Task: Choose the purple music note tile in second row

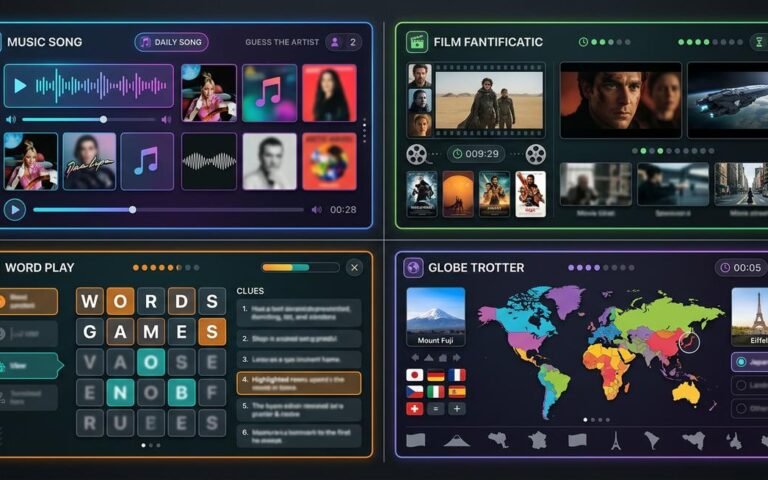Action: point(147,161)
